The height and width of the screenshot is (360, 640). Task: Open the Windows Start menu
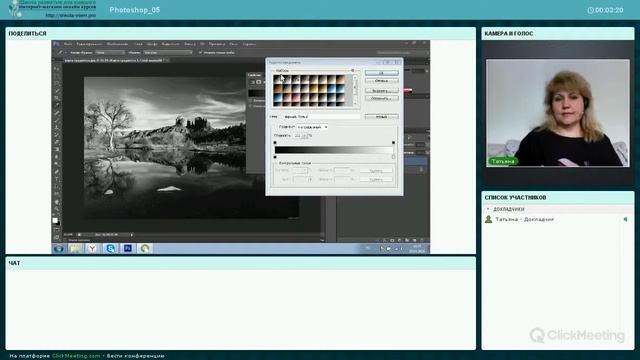(x=58, y=248)
